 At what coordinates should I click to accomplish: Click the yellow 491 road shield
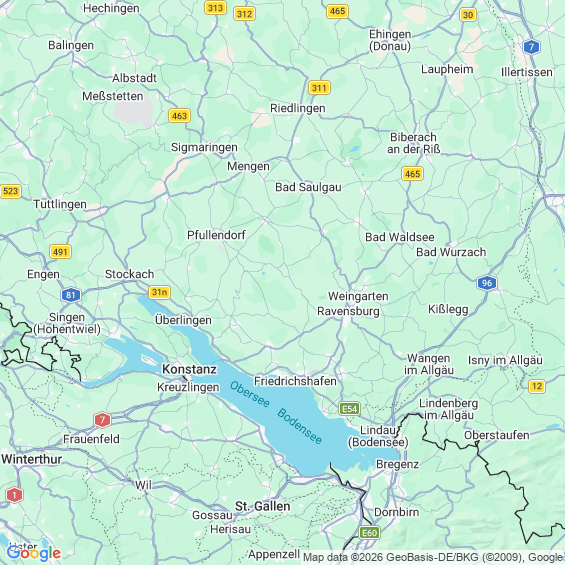pos(60,252)
